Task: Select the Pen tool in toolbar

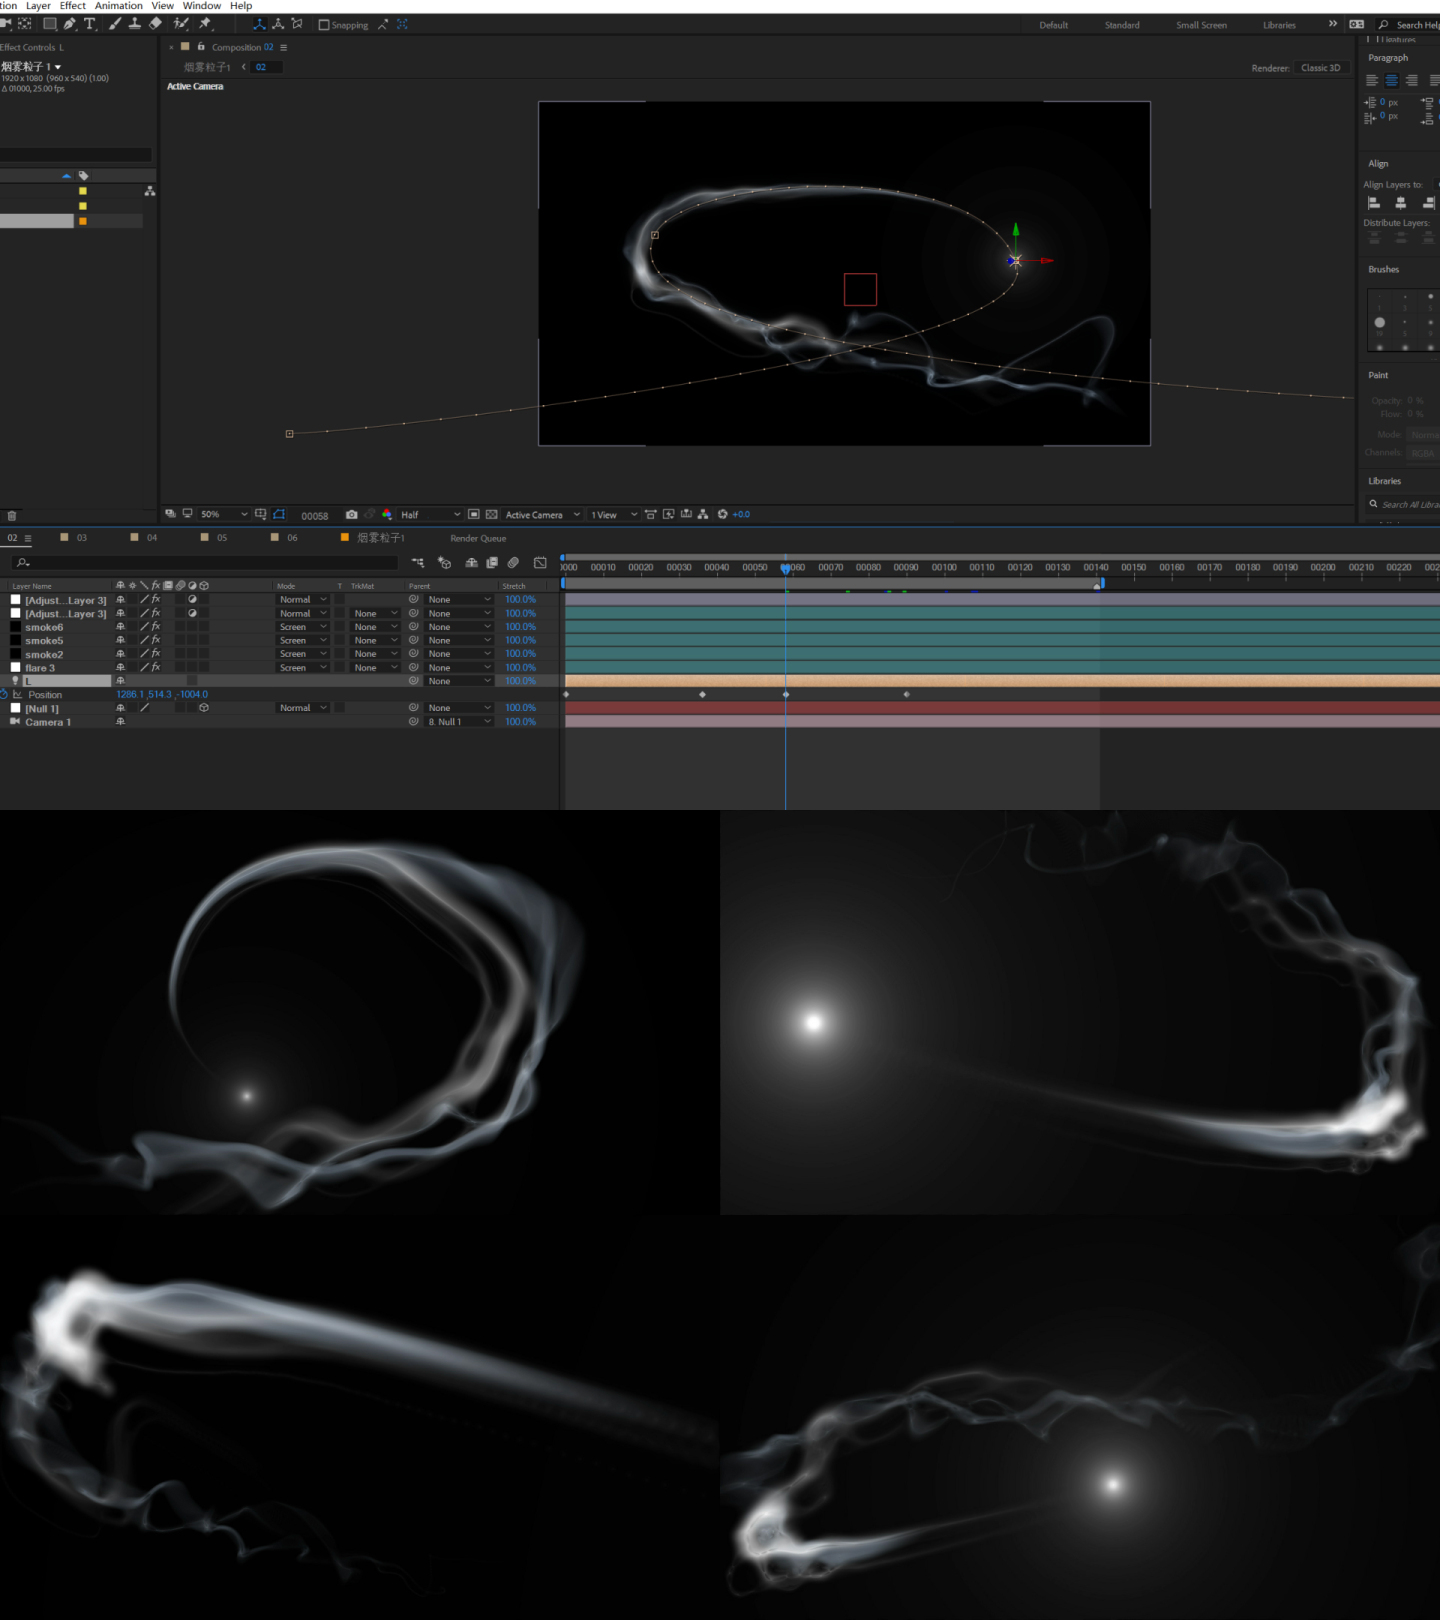Action: pos(69,24)
